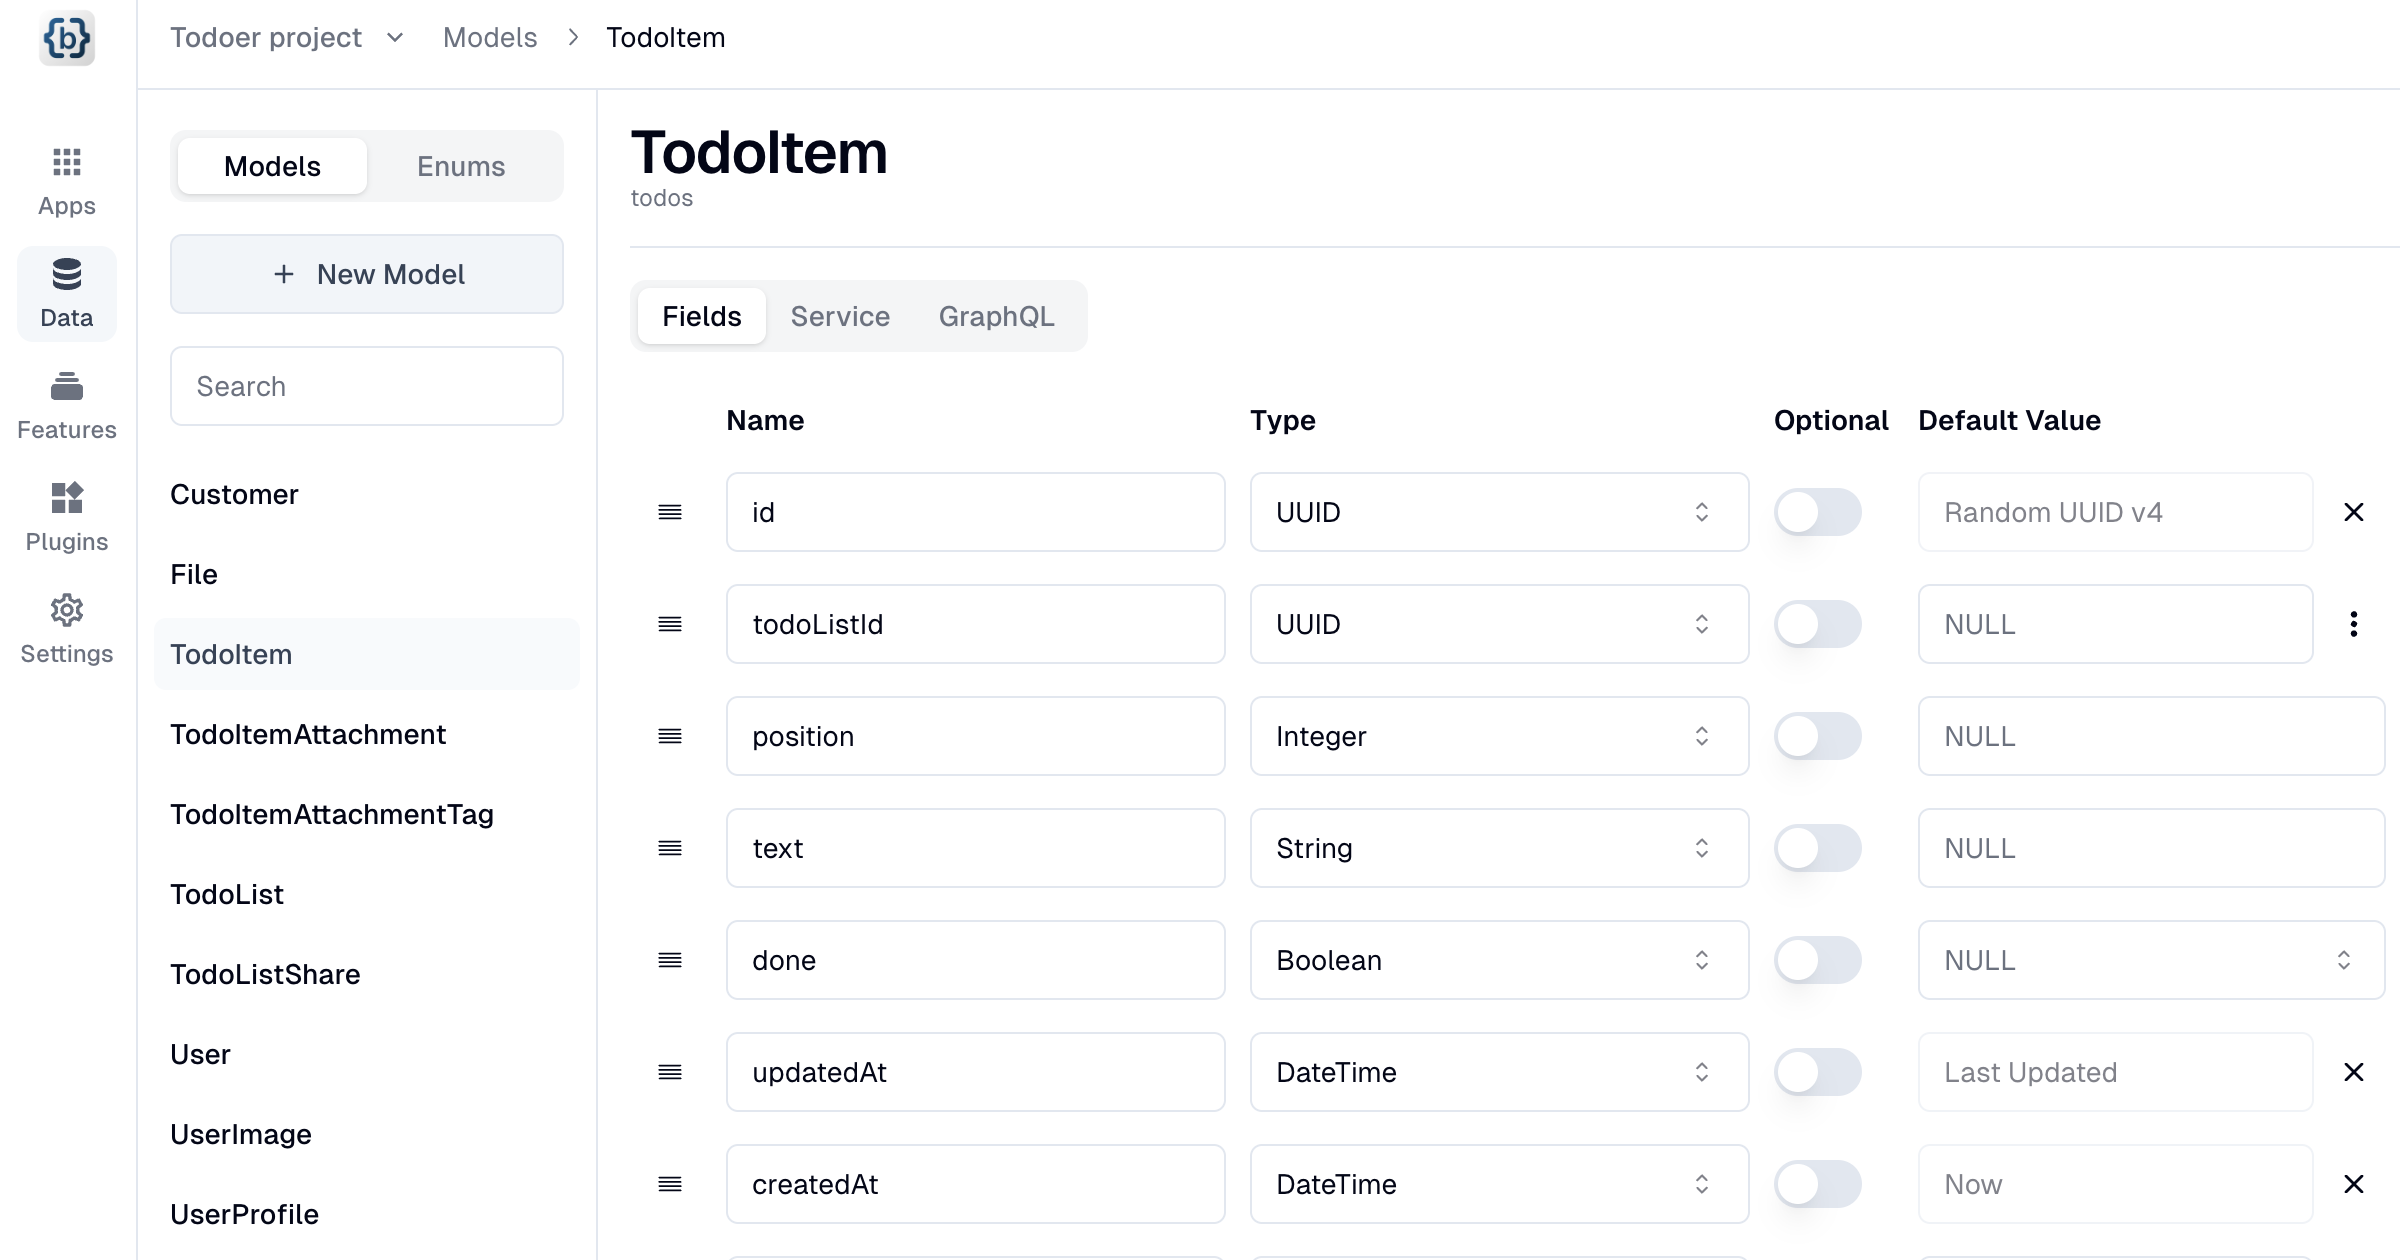Grab the drag handle for position field
Screen dimensions: 2400x1260
tap(670, 737)
